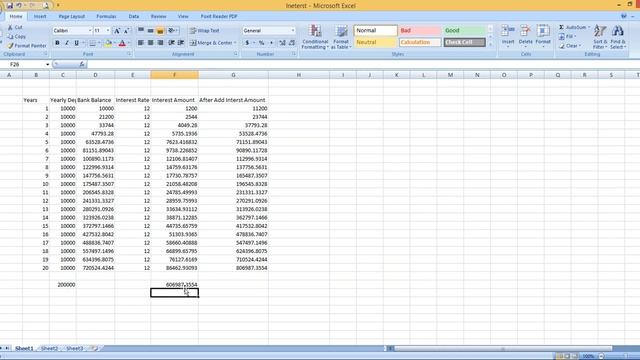
Task: Open Format cells menu
Action: click(543, 36)
